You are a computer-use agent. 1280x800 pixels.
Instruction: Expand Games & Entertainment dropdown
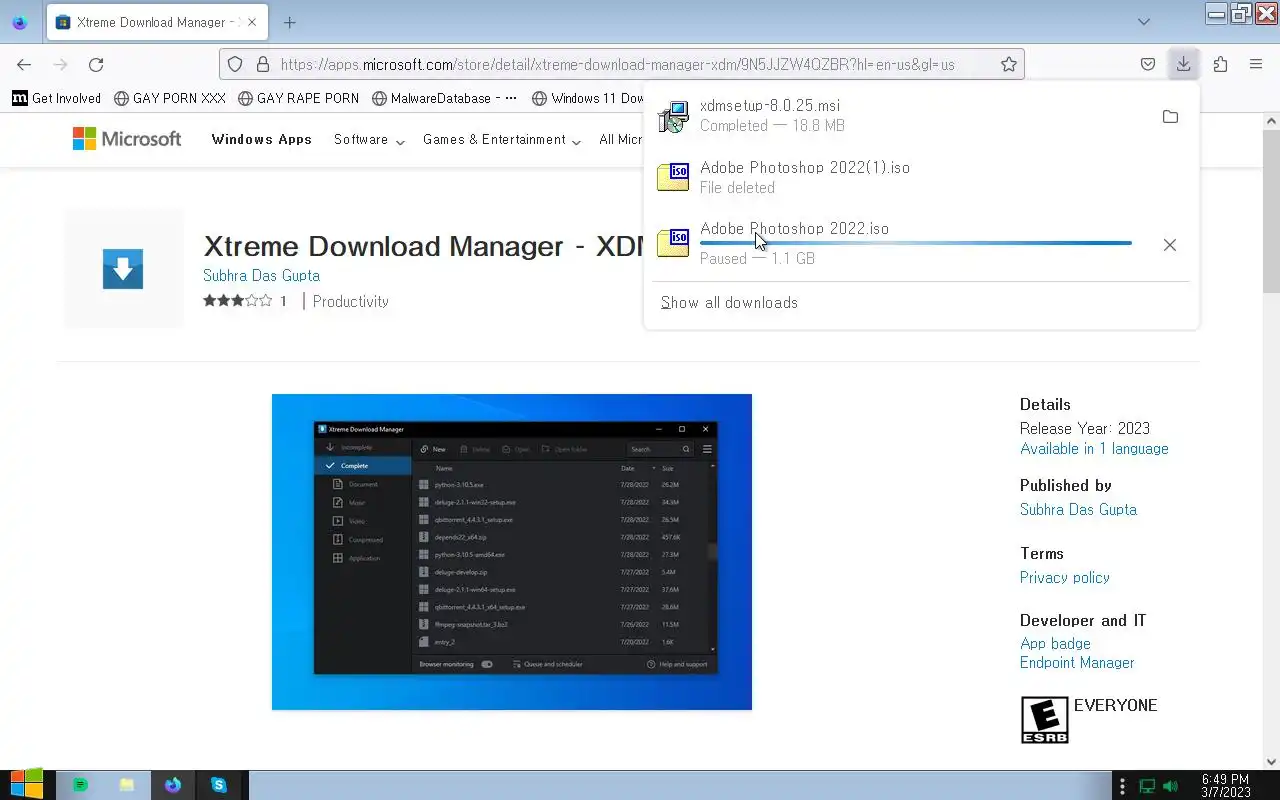pos(502,140)
